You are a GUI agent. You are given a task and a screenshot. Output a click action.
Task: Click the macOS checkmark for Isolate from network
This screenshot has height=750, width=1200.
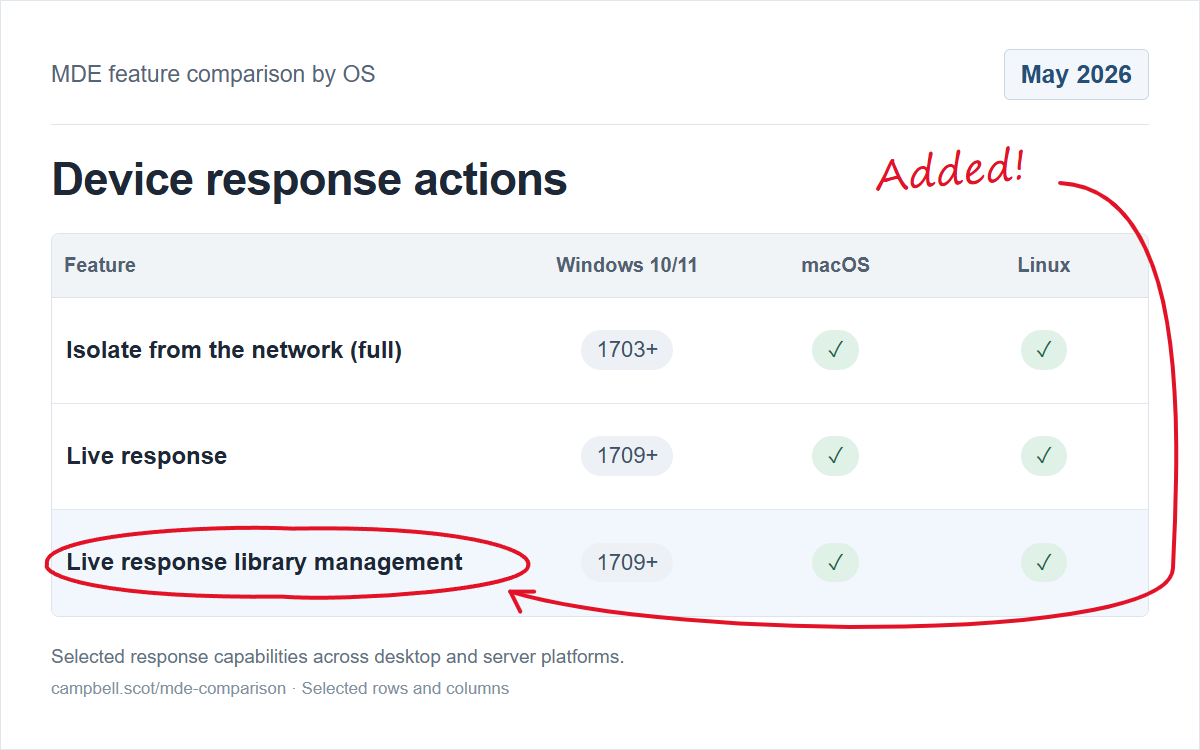[x=835, y=350]
